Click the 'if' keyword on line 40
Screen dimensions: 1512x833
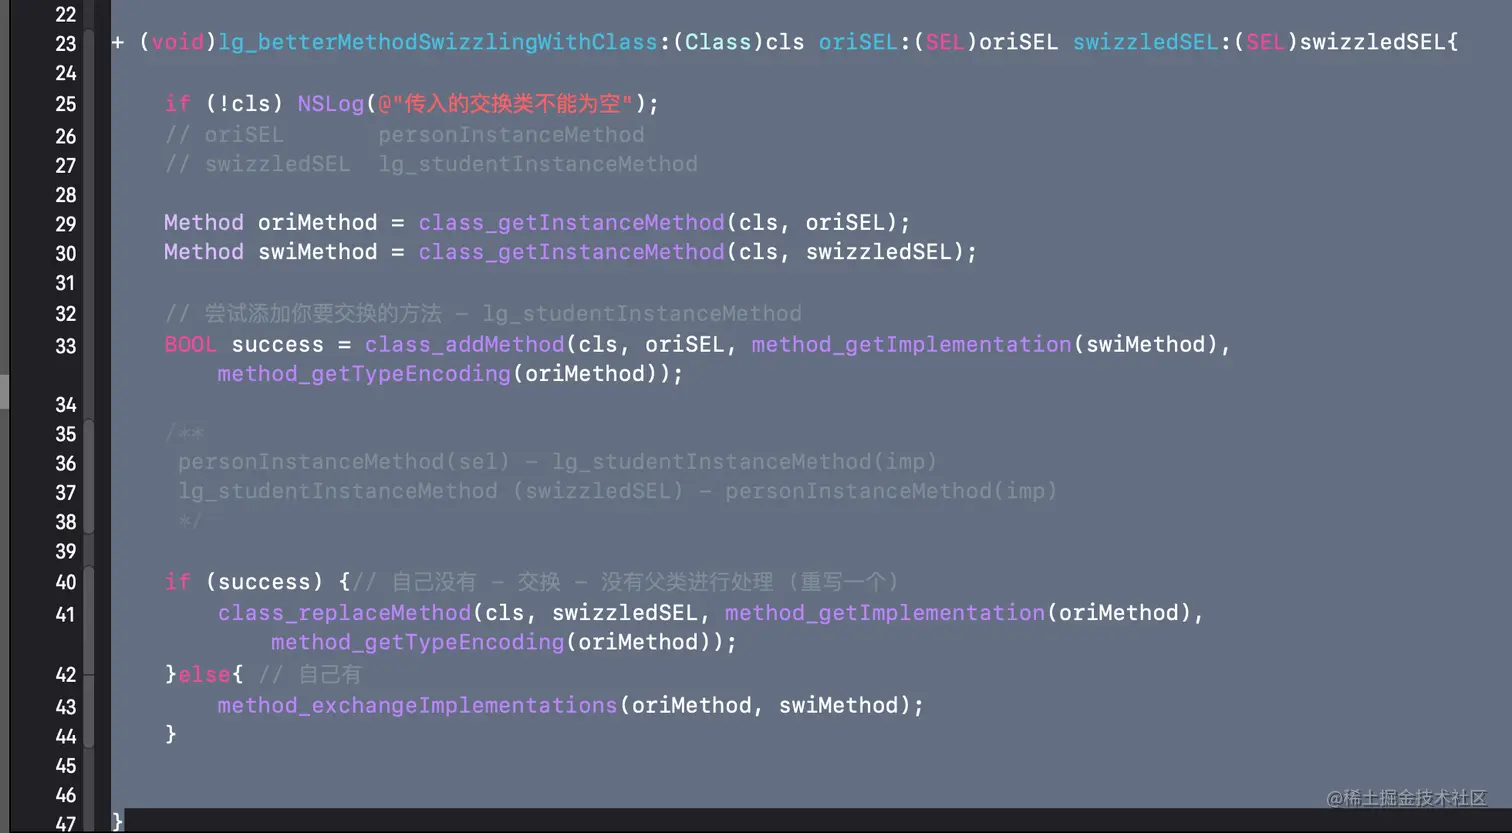pos(177,582)
